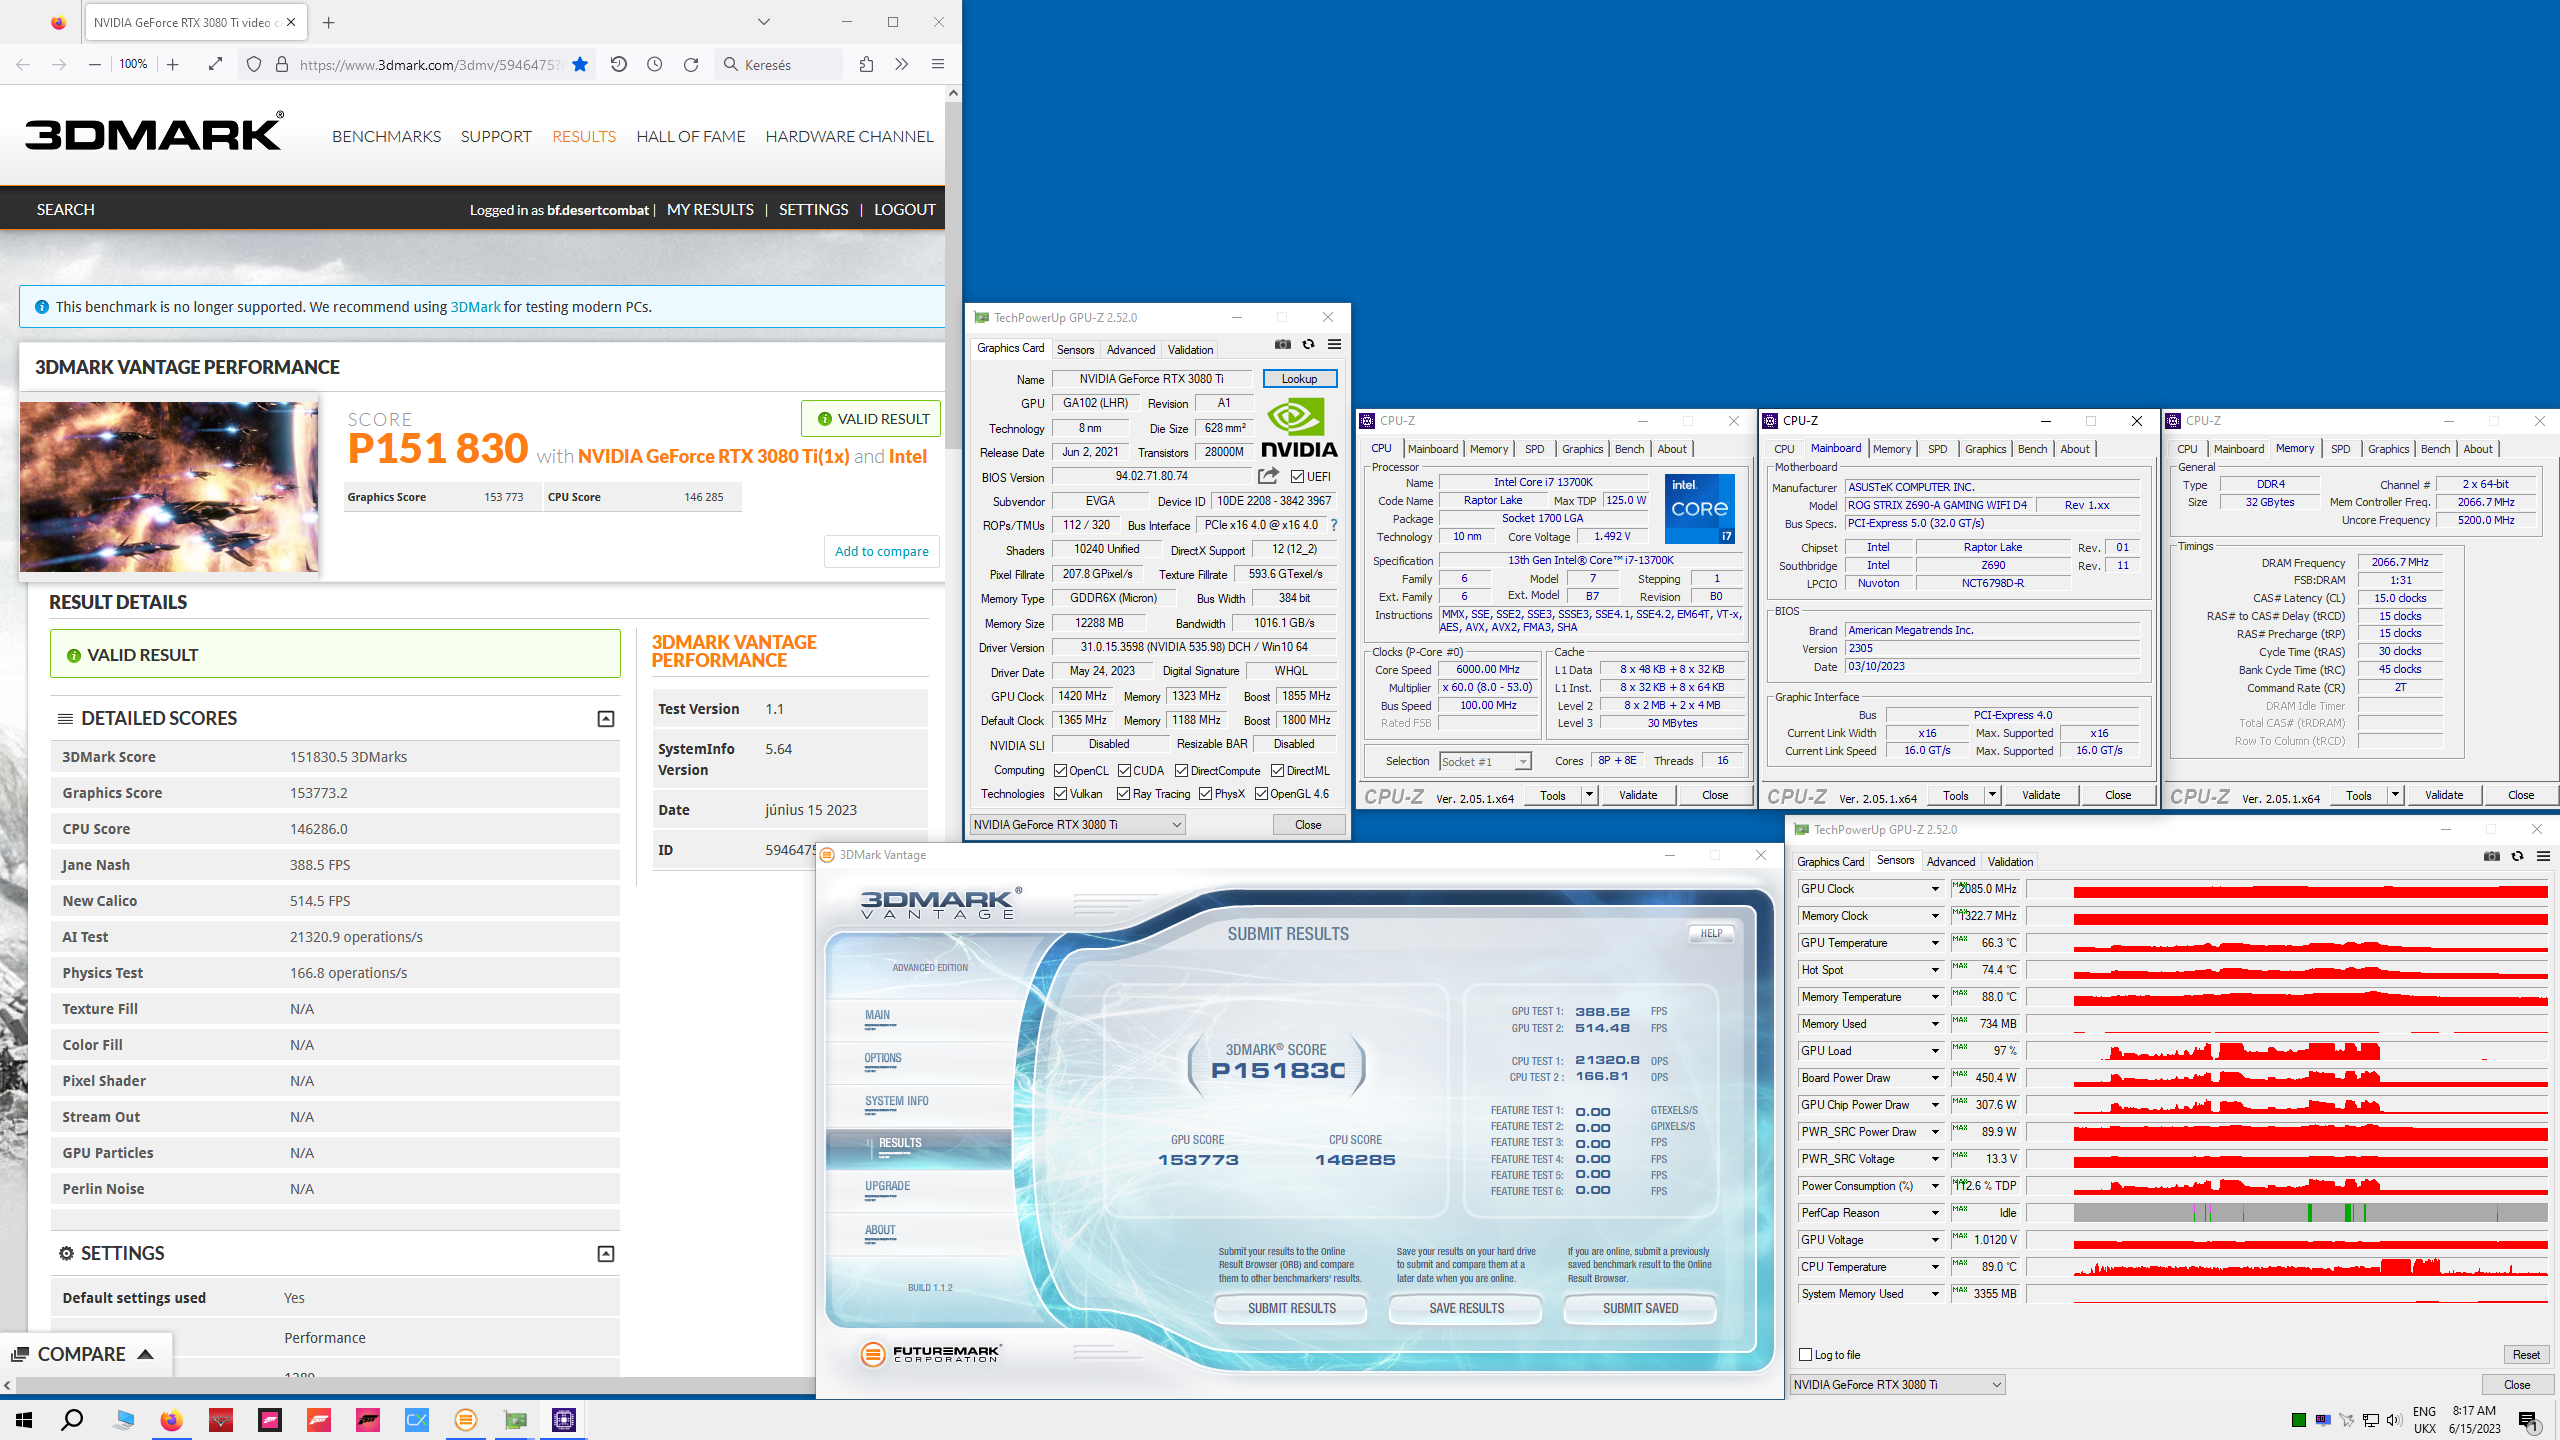Click Submit Results button in Vantage

pyautogui.click(x=1291, y=1308)
